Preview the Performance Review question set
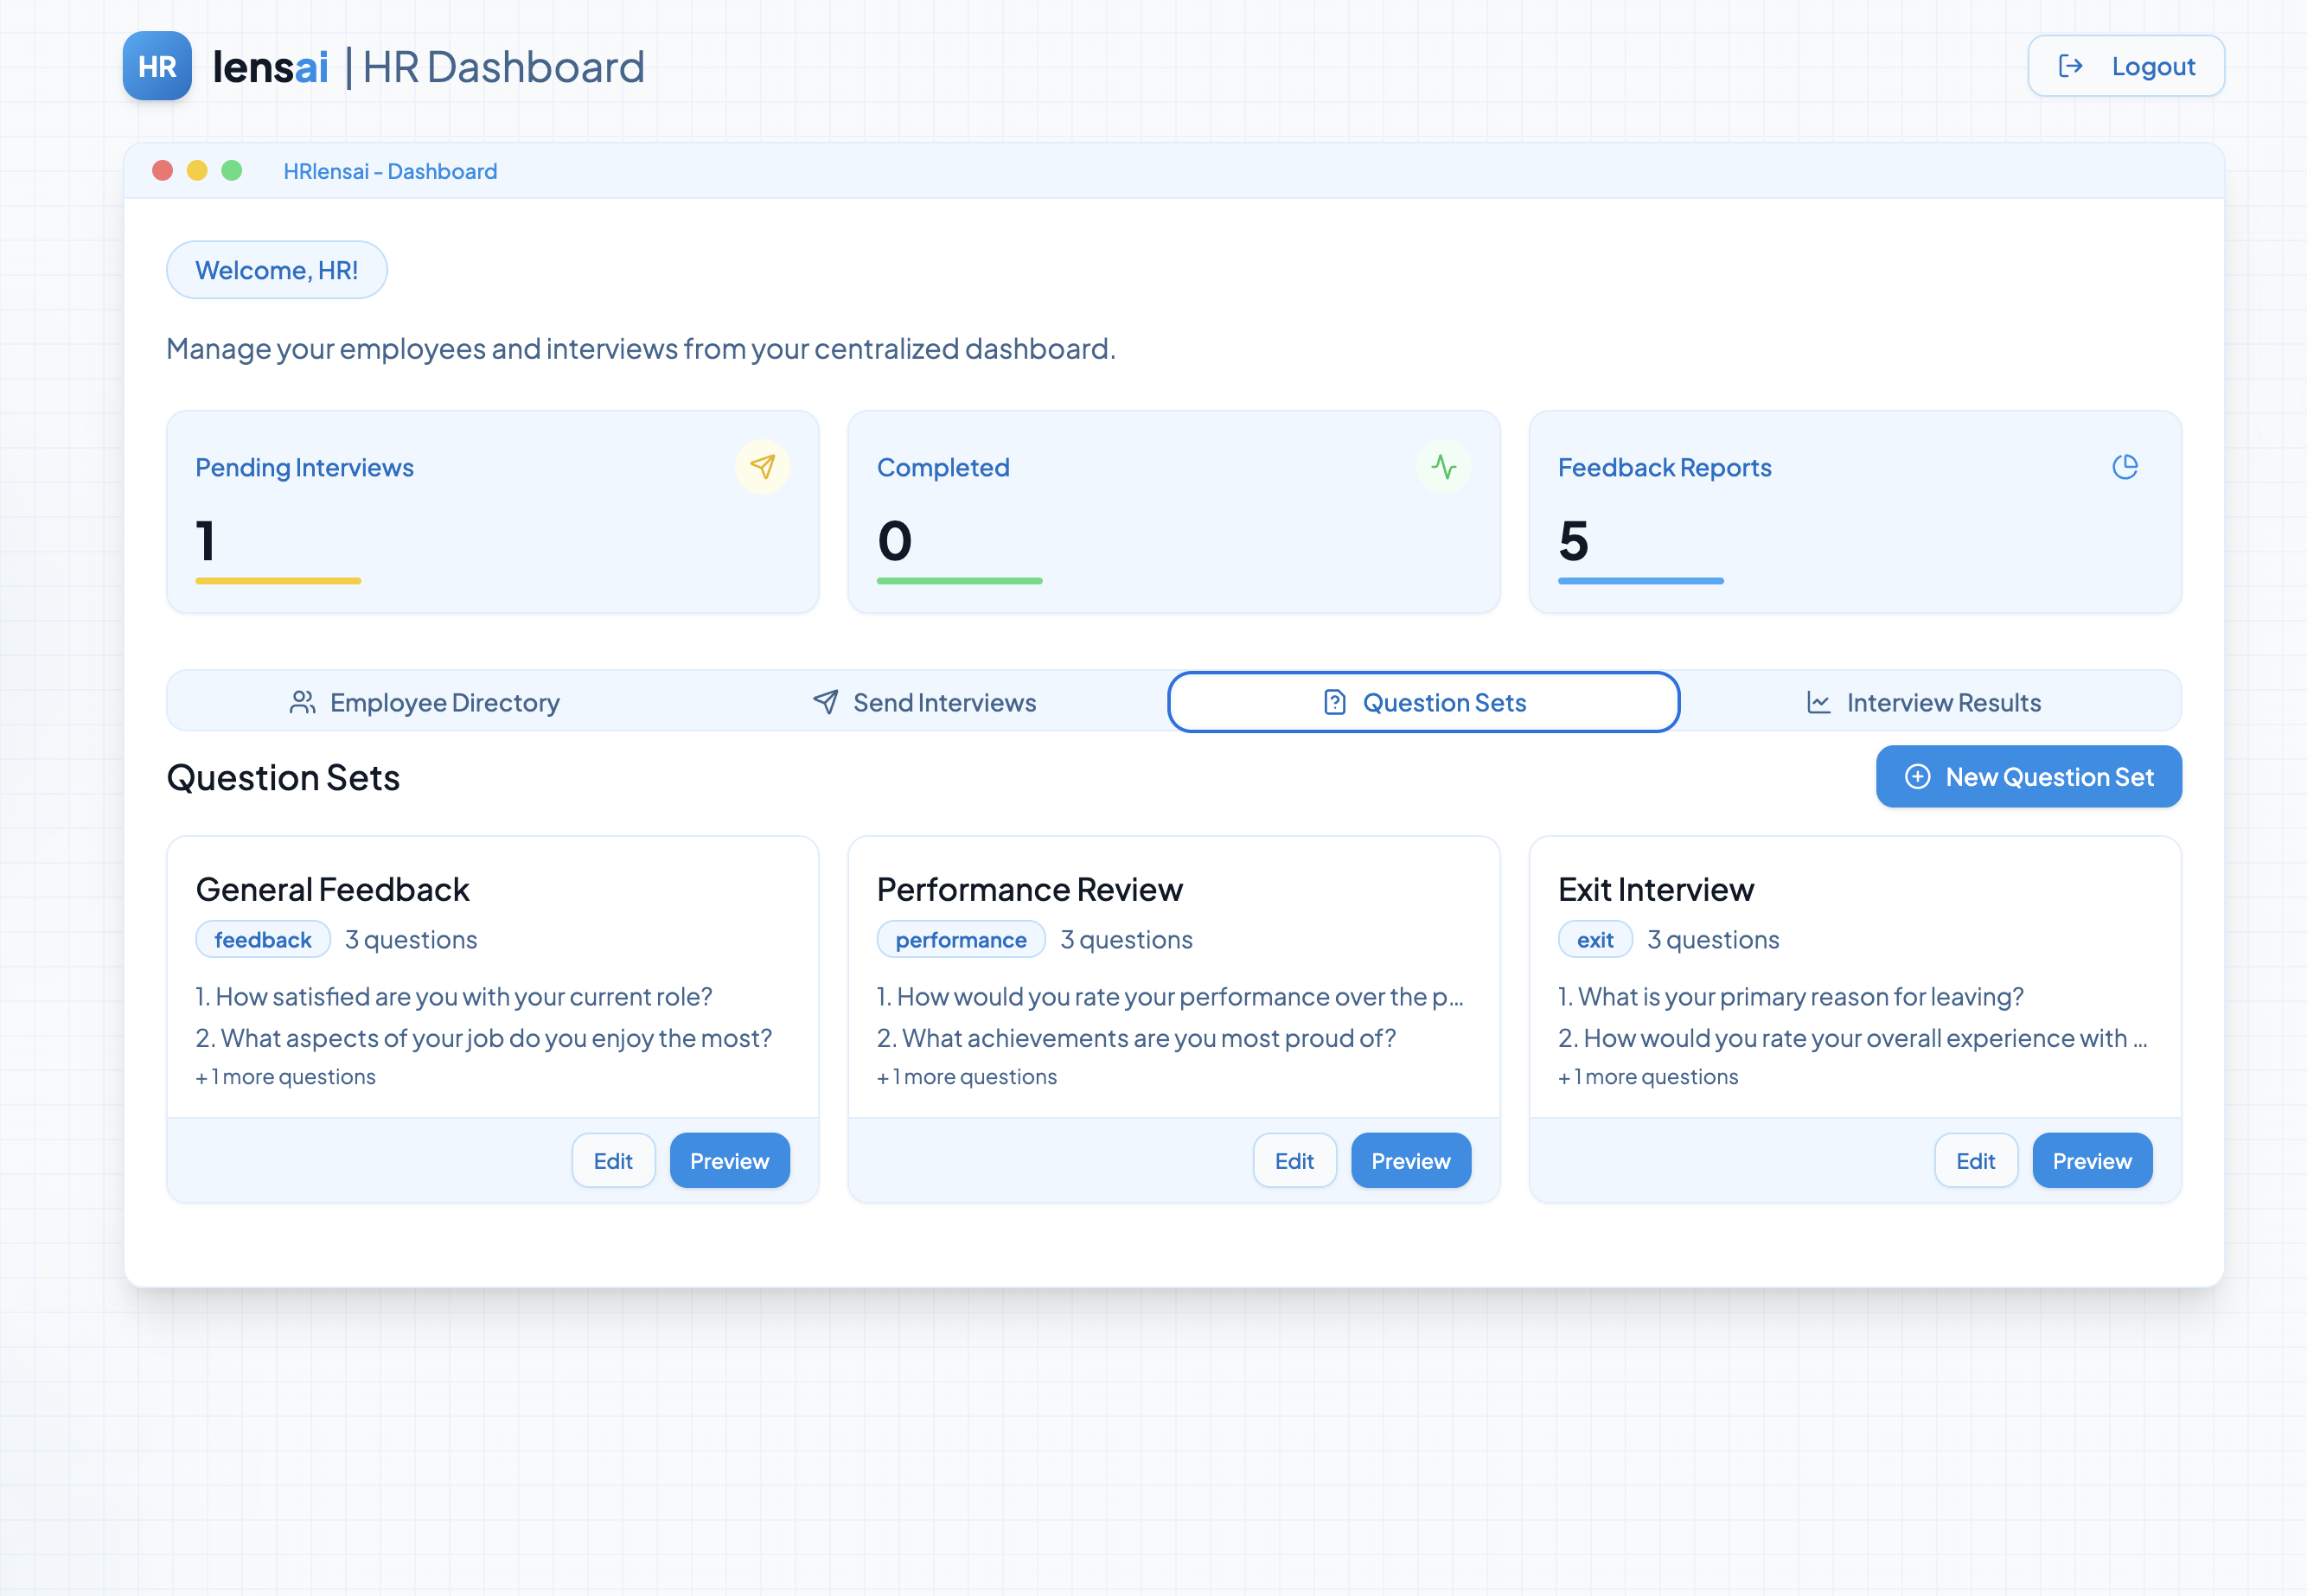 1410,1161
